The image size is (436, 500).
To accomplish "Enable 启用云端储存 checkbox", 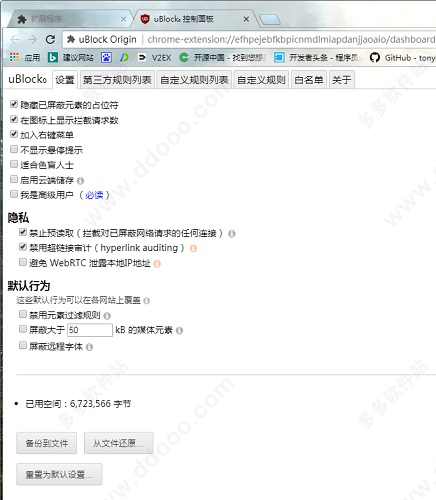I will (14, 179).
